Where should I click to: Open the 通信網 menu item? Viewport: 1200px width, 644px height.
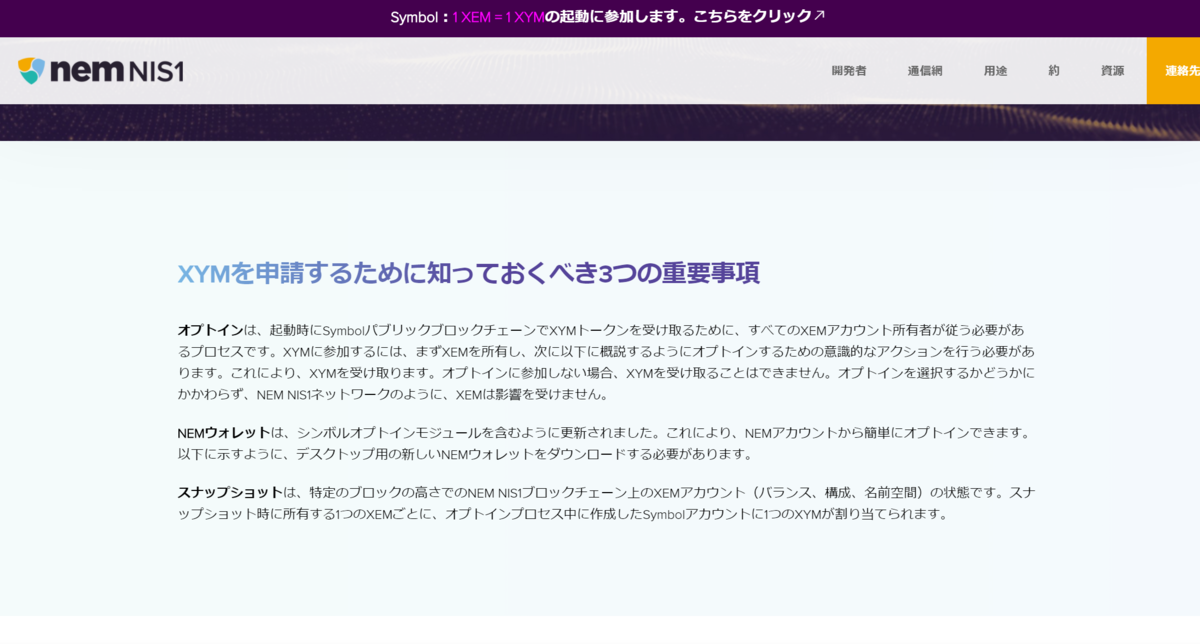coord(925,71)
